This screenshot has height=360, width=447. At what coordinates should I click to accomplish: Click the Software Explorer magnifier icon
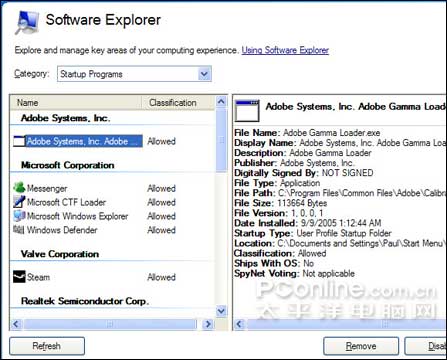(x=27, y=22)
